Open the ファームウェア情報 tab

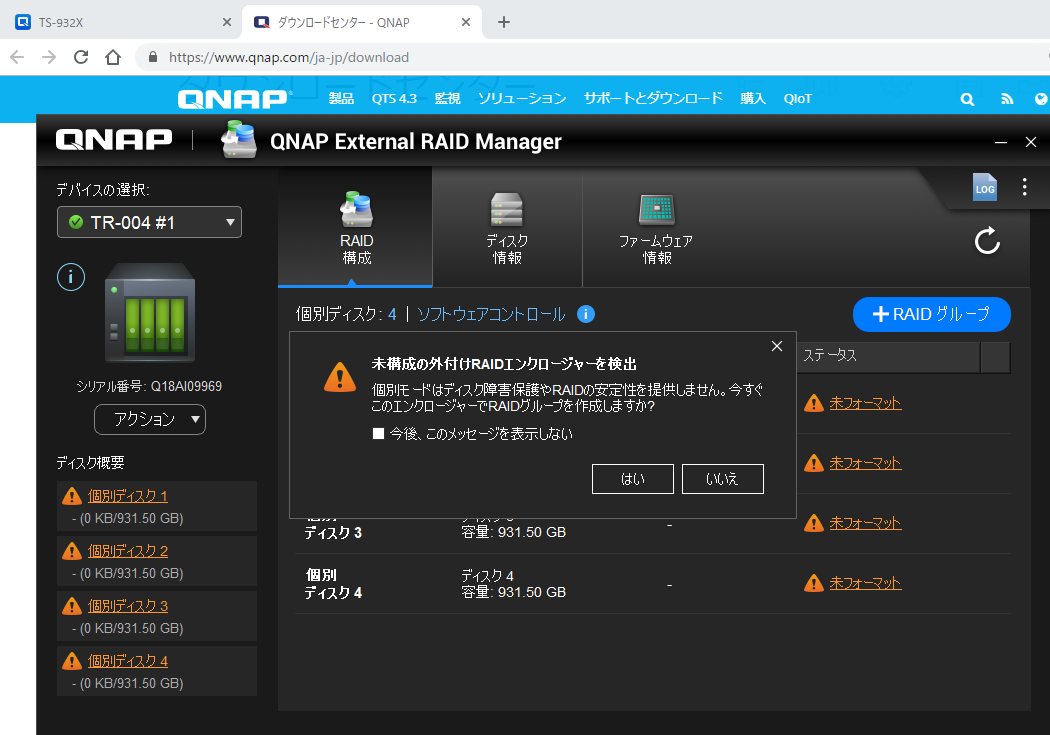656,227
